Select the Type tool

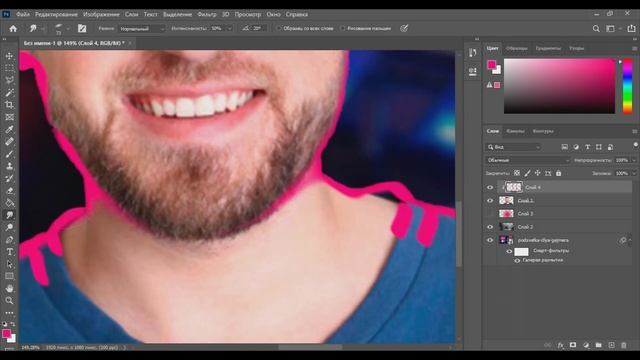(x=9, y=252)
